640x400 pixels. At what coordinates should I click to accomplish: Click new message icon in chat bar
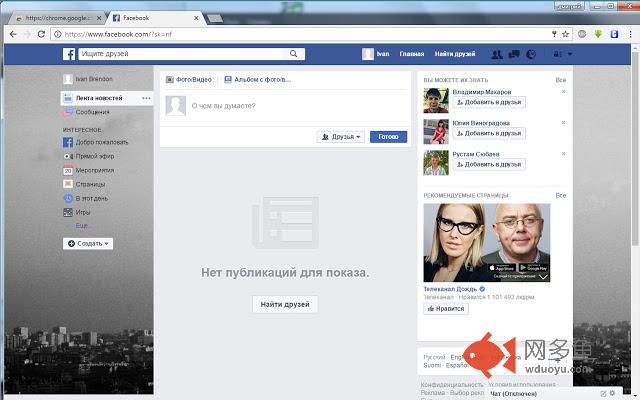[x=603, y=393]
